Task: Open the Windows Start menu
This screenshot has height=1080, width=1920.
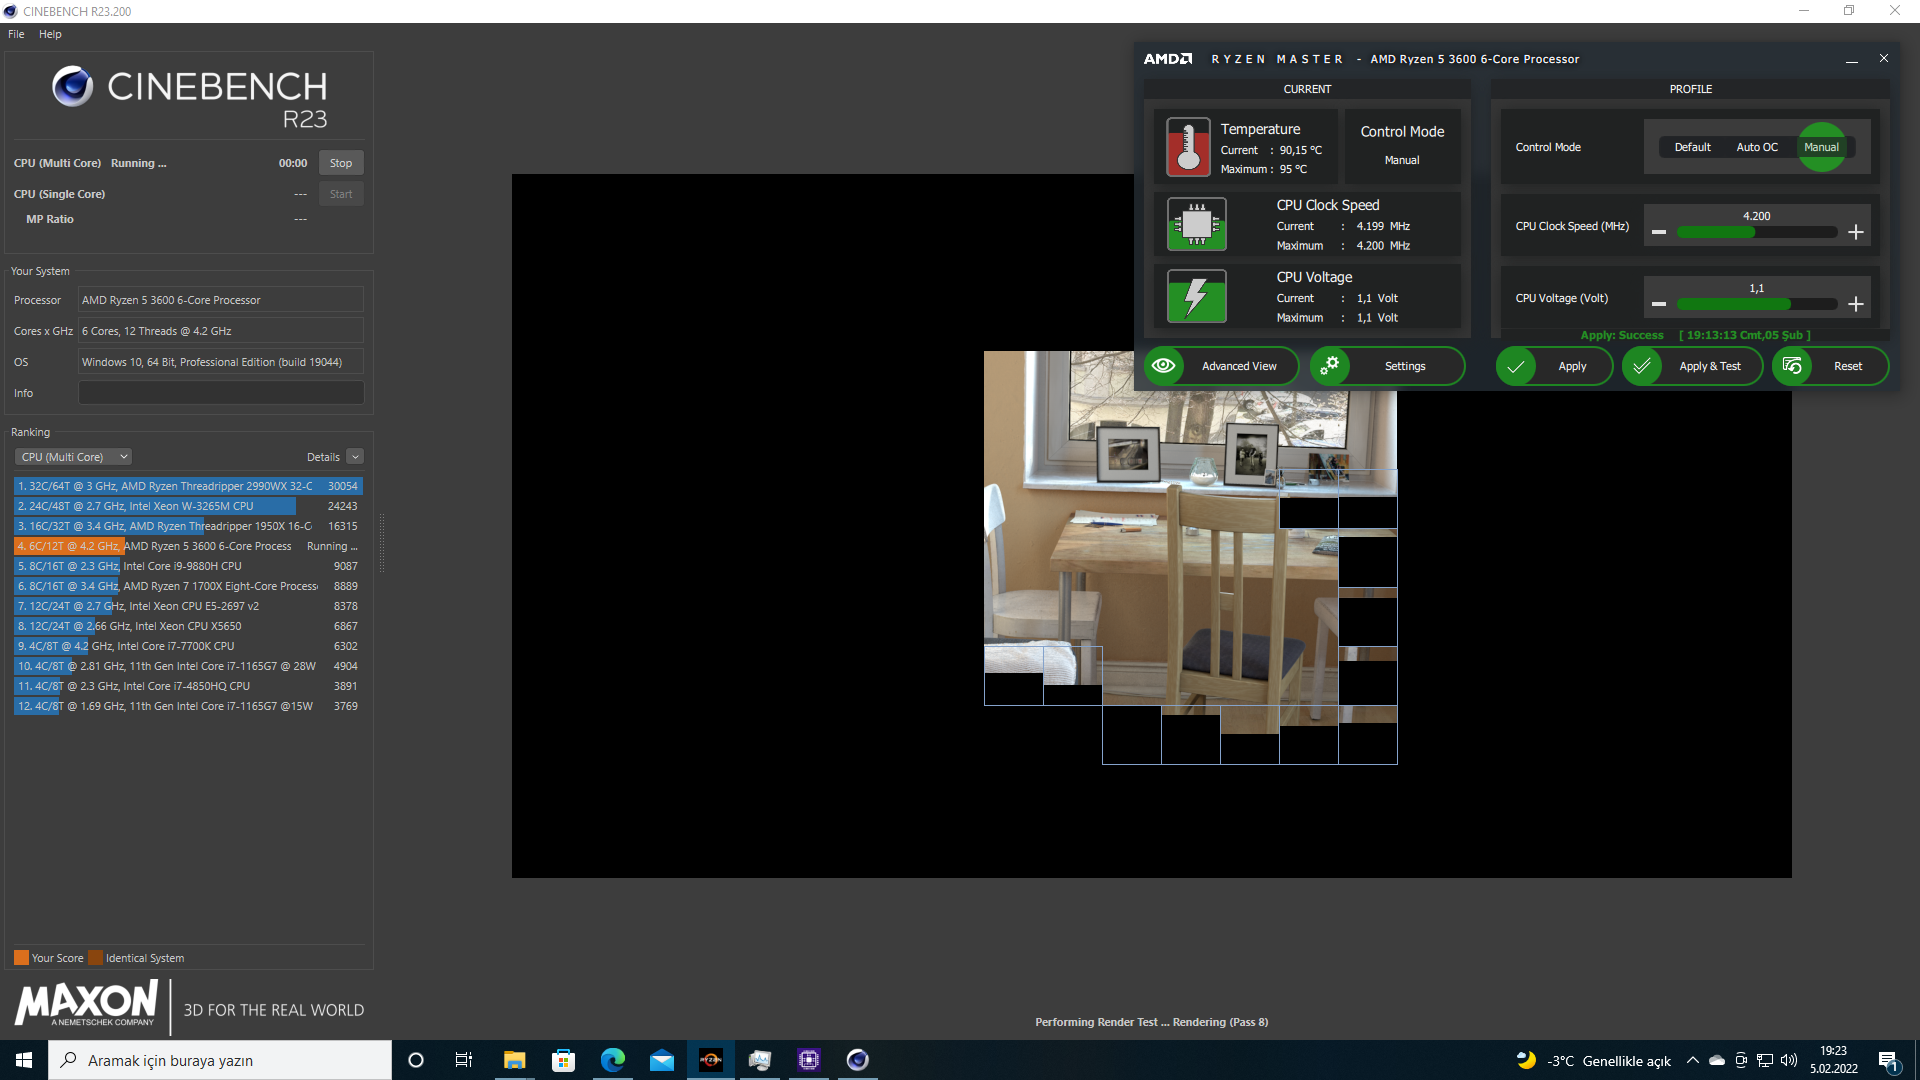Action: pyautogui.click(x=24, y=1060)
